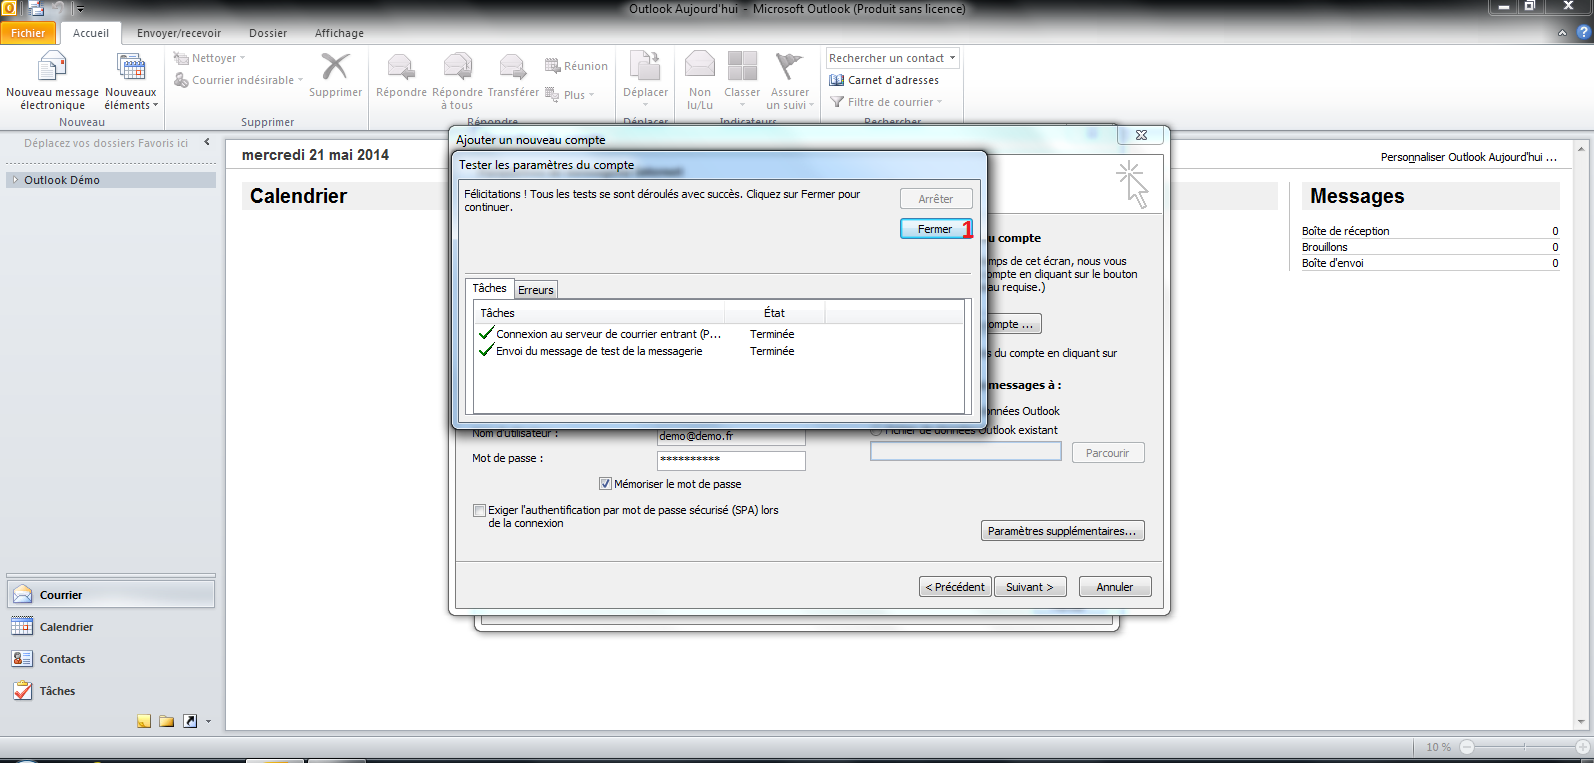The image size is (1594, 763).
Task: Open Tâches in navigation pane
Action: coord(57,691)
